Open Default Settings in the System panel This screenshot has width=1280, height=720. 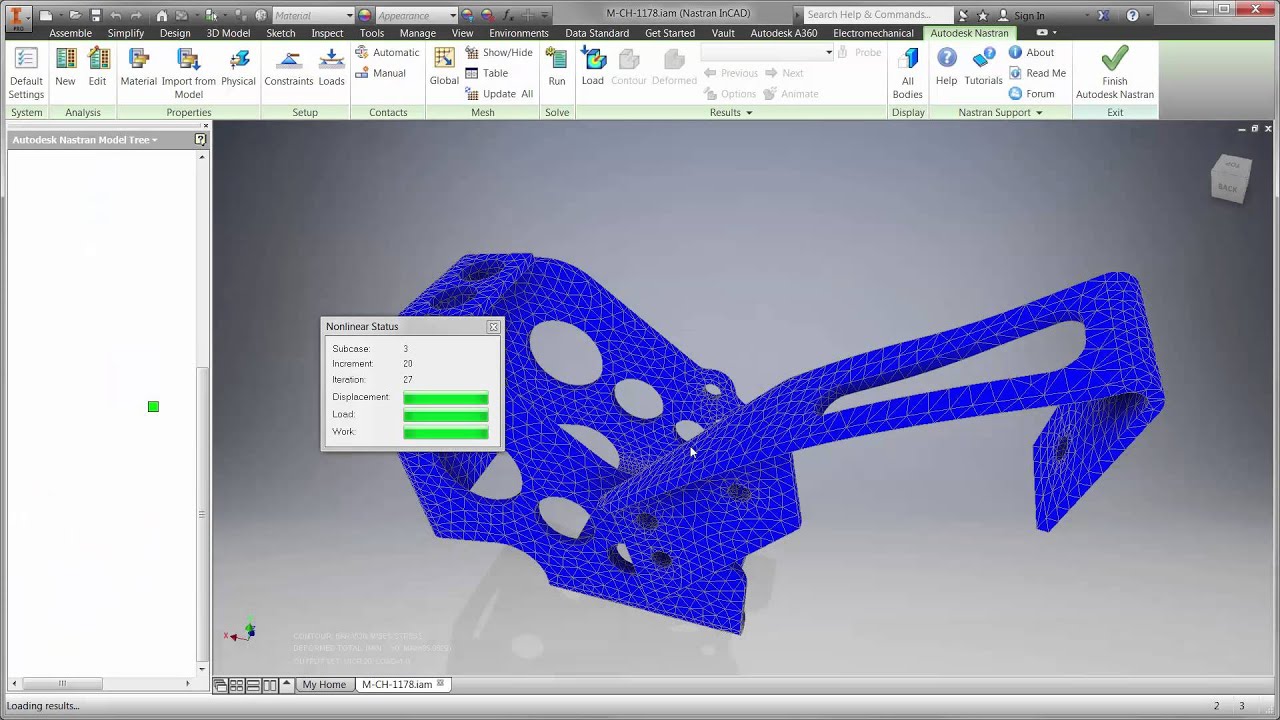[26, 73]
